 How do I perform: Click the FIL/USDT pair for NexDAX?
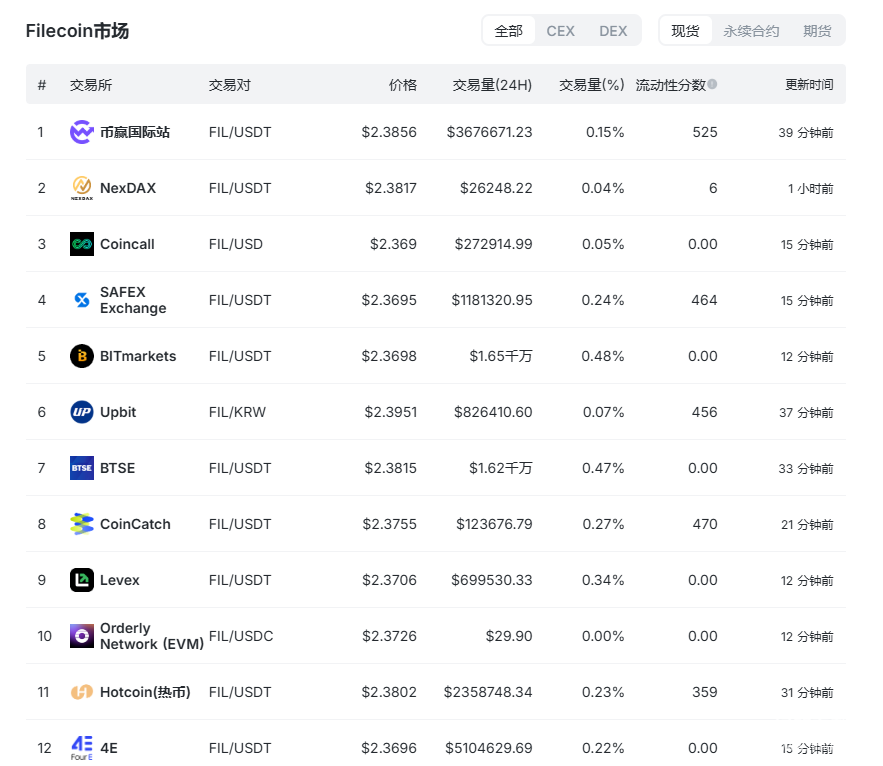pyautogui.click(x=240, y=188)
